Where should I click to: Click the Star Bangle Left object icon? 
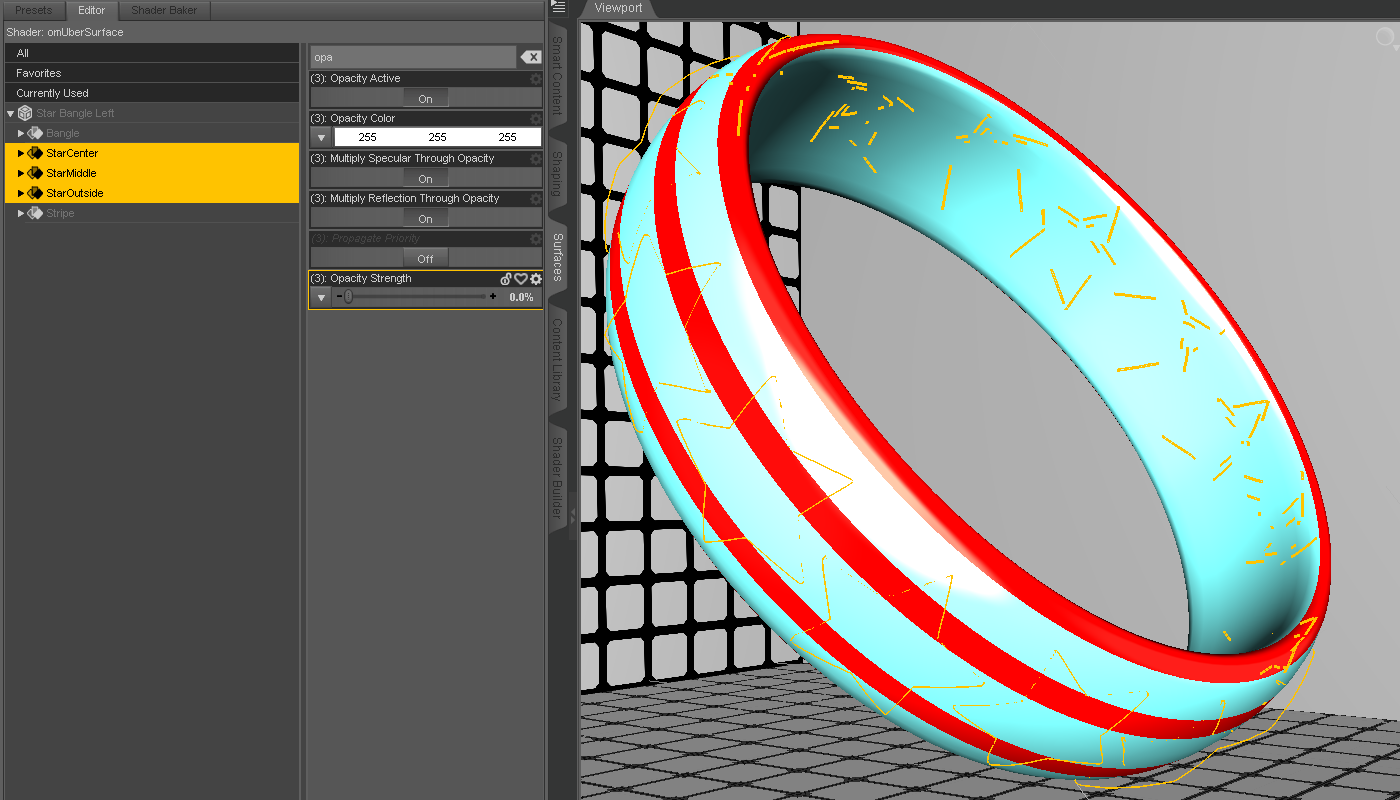[x=25, y=113]
